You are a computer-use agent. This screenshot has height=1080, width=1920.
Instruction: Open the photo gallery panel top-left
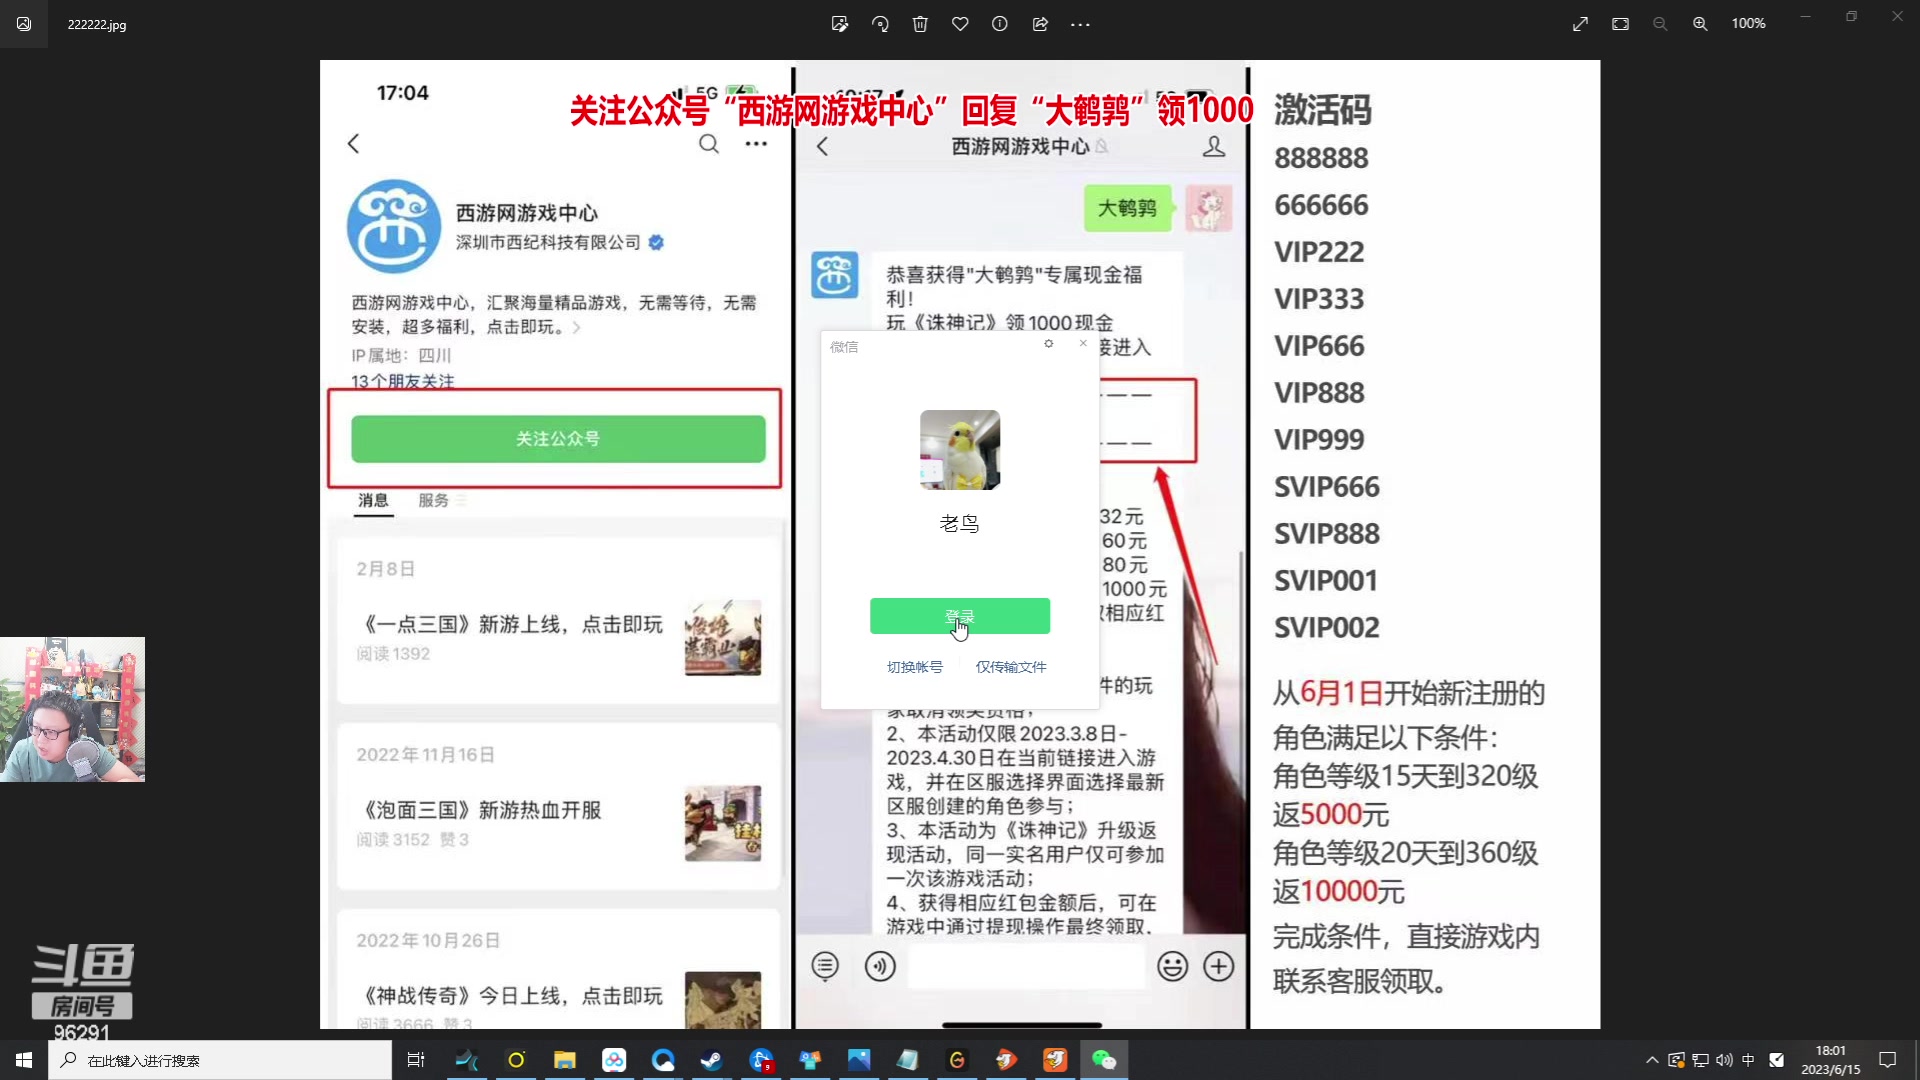click(22, 24)
